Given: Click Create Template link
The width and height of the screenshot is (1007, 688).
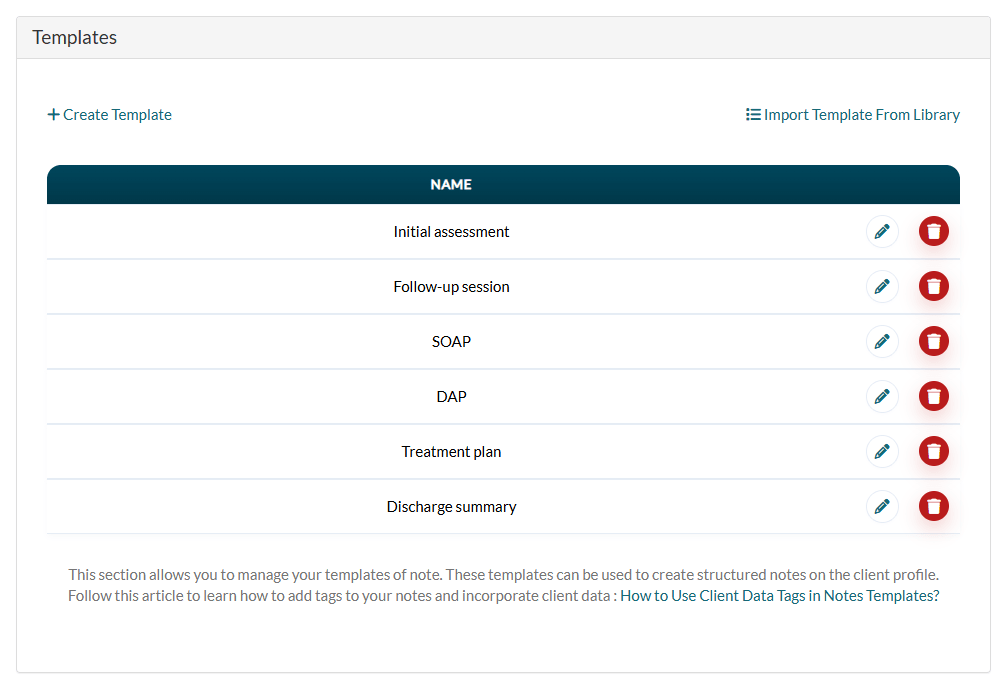Looking at the screenshot, I should pyautogui.click(x=110, y=115).
